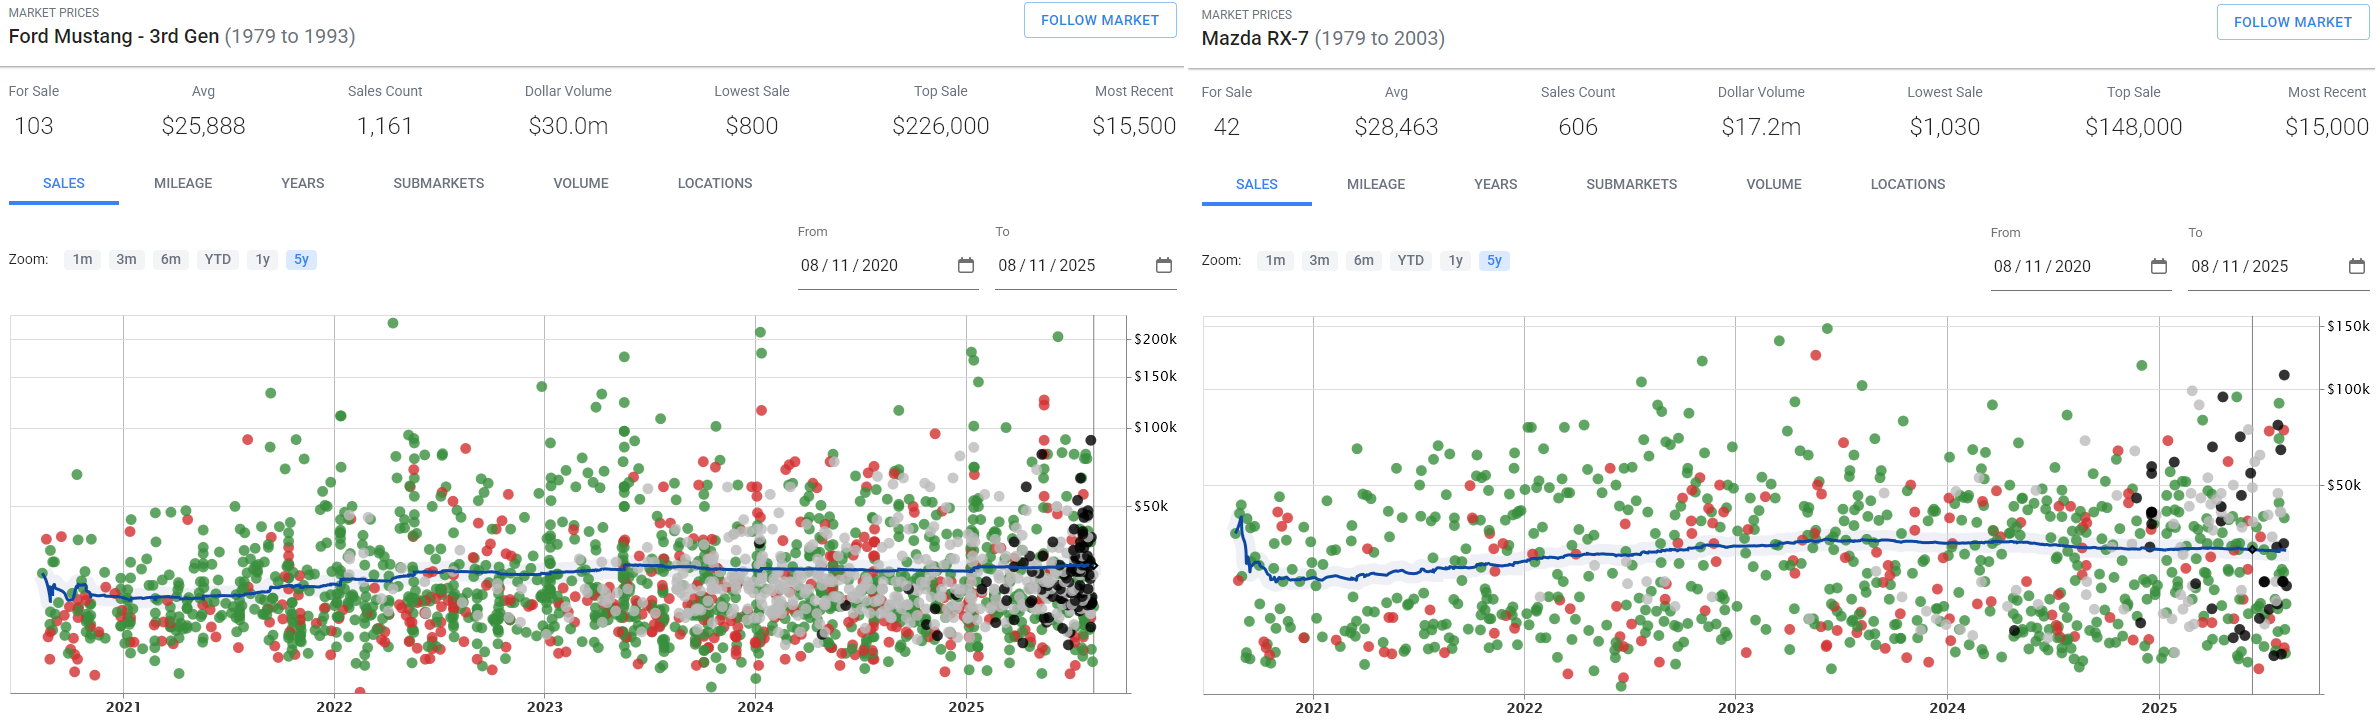Click the top sale value $148,000
Viewport: 2380px width, 724px height.
pyautogui.click(x=2134, y=127)
